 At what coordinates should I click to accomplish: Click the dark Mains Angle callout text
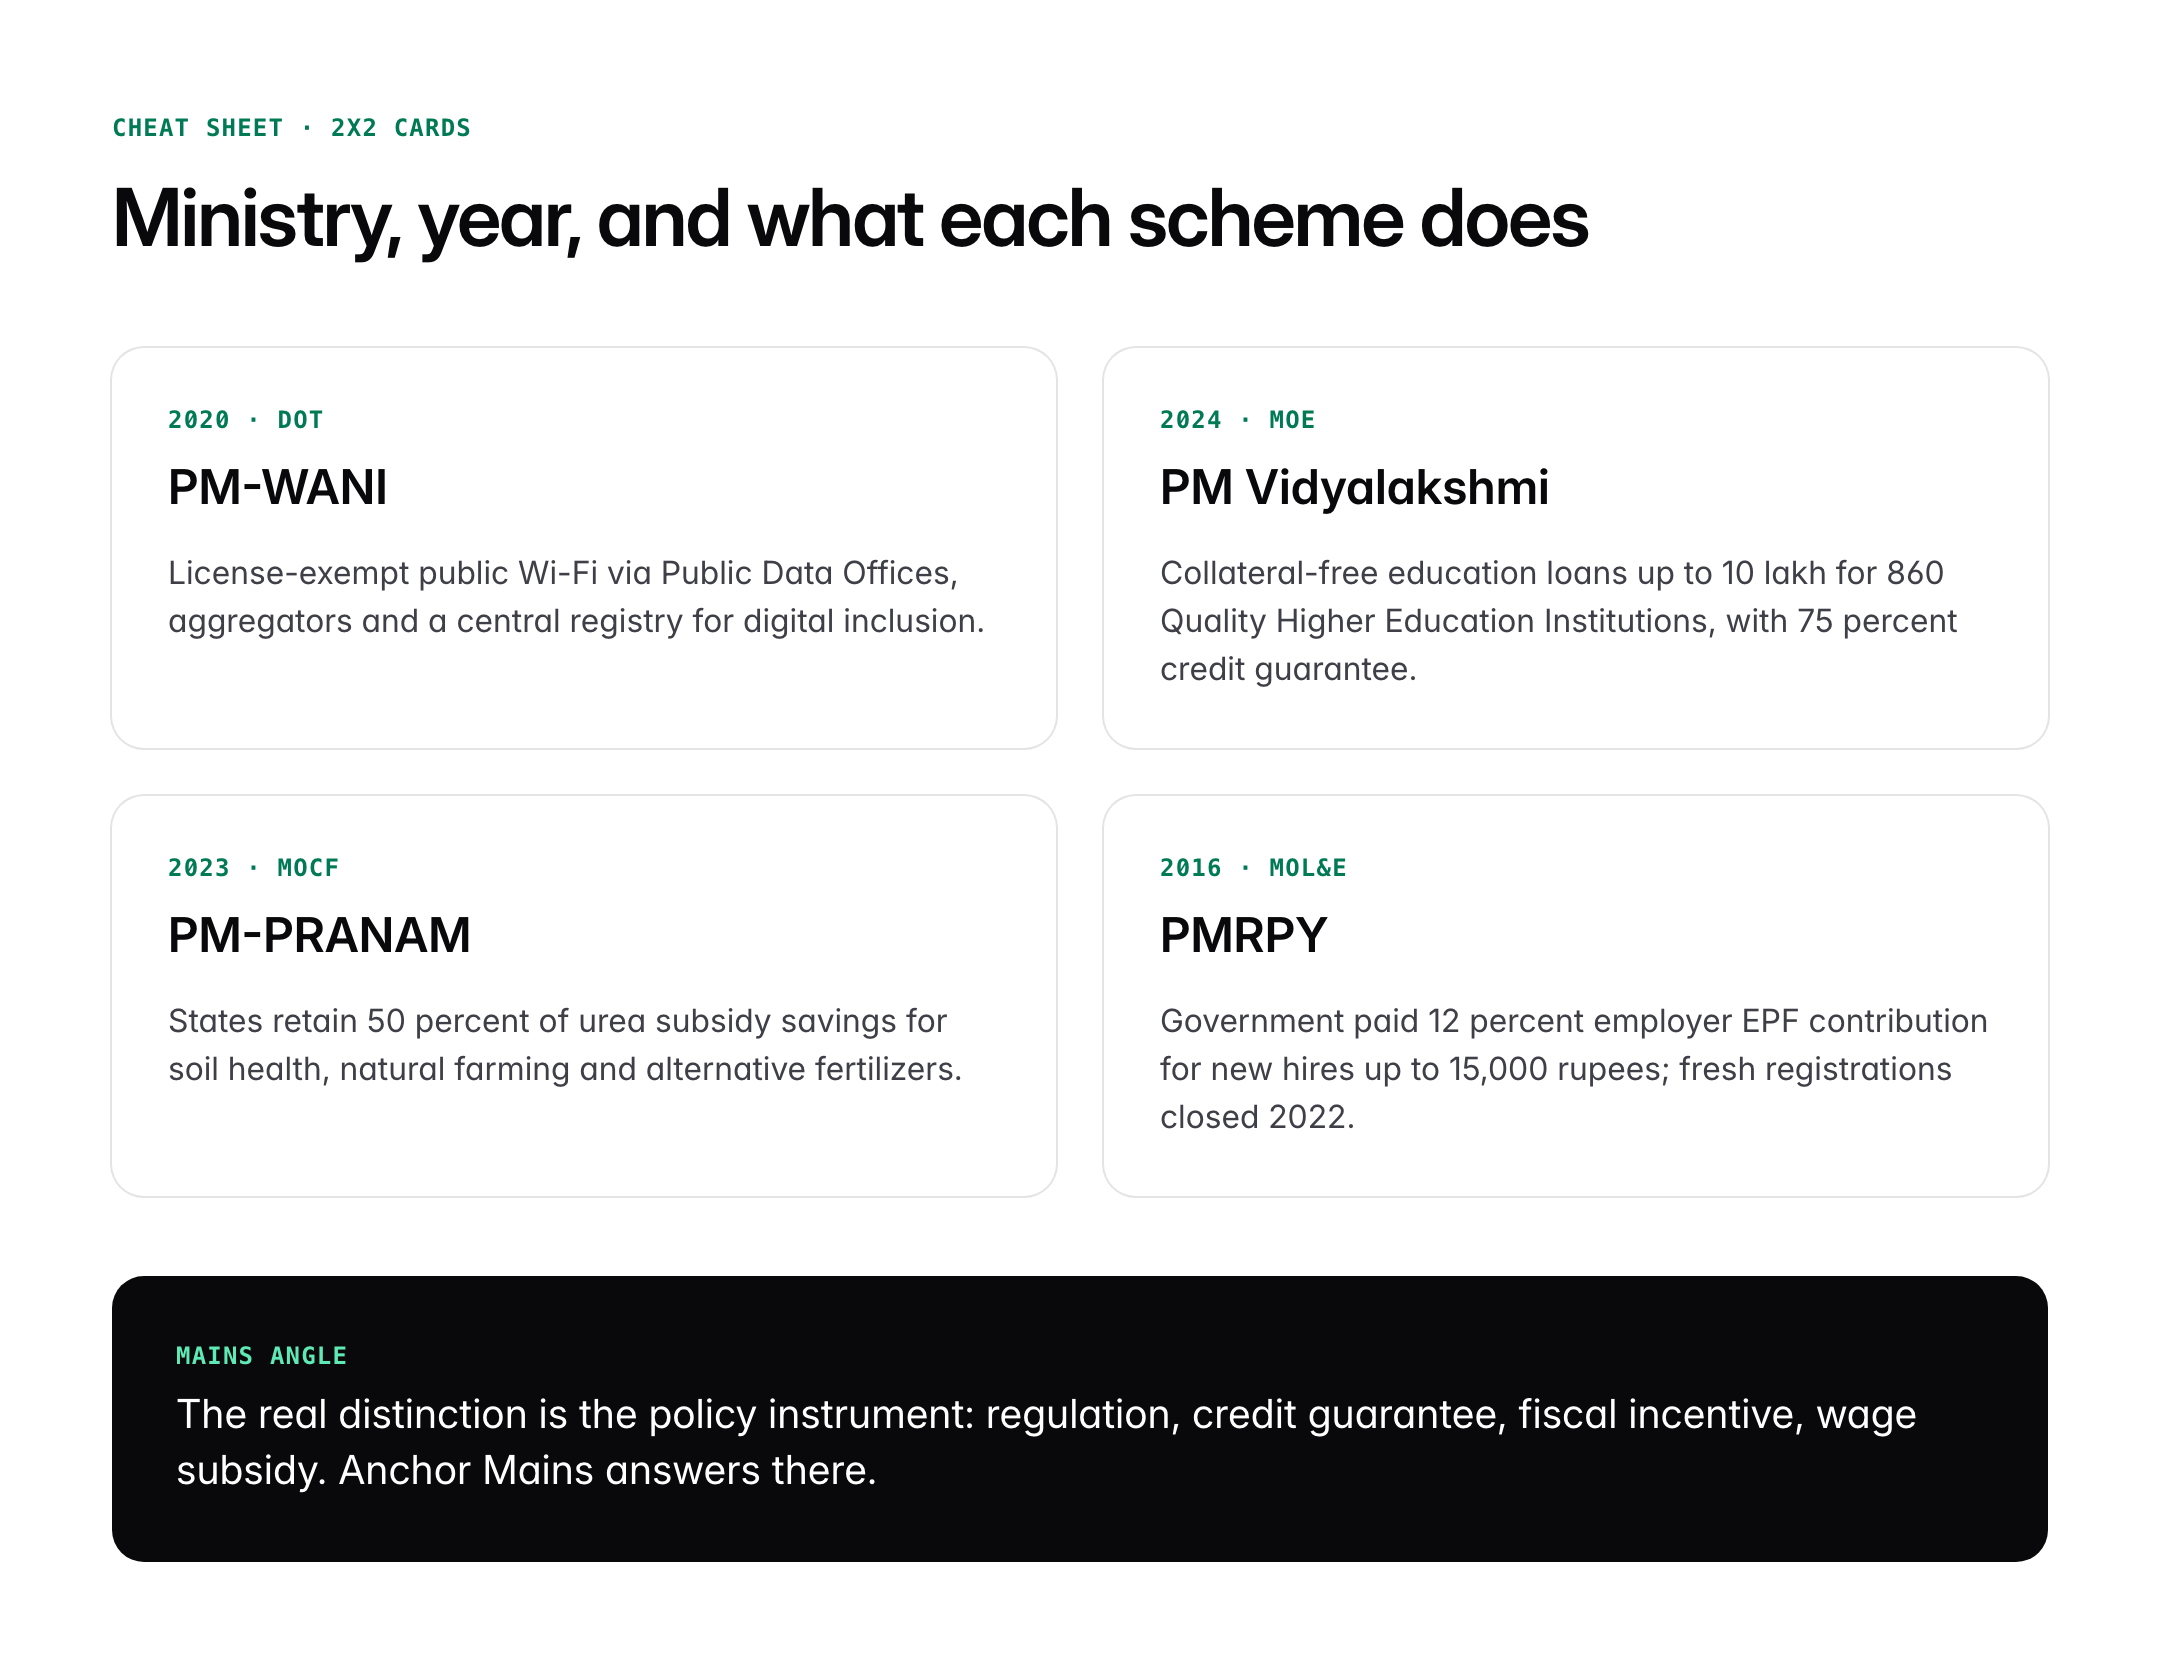tap(1046, 1415)
